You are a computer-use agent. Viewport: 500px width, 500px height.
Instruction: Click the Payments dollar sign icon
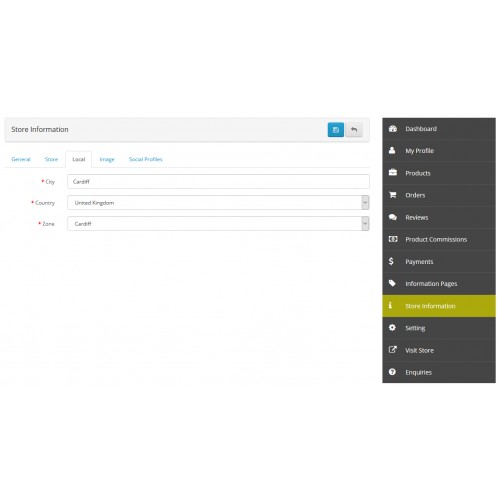coord(391,261)
